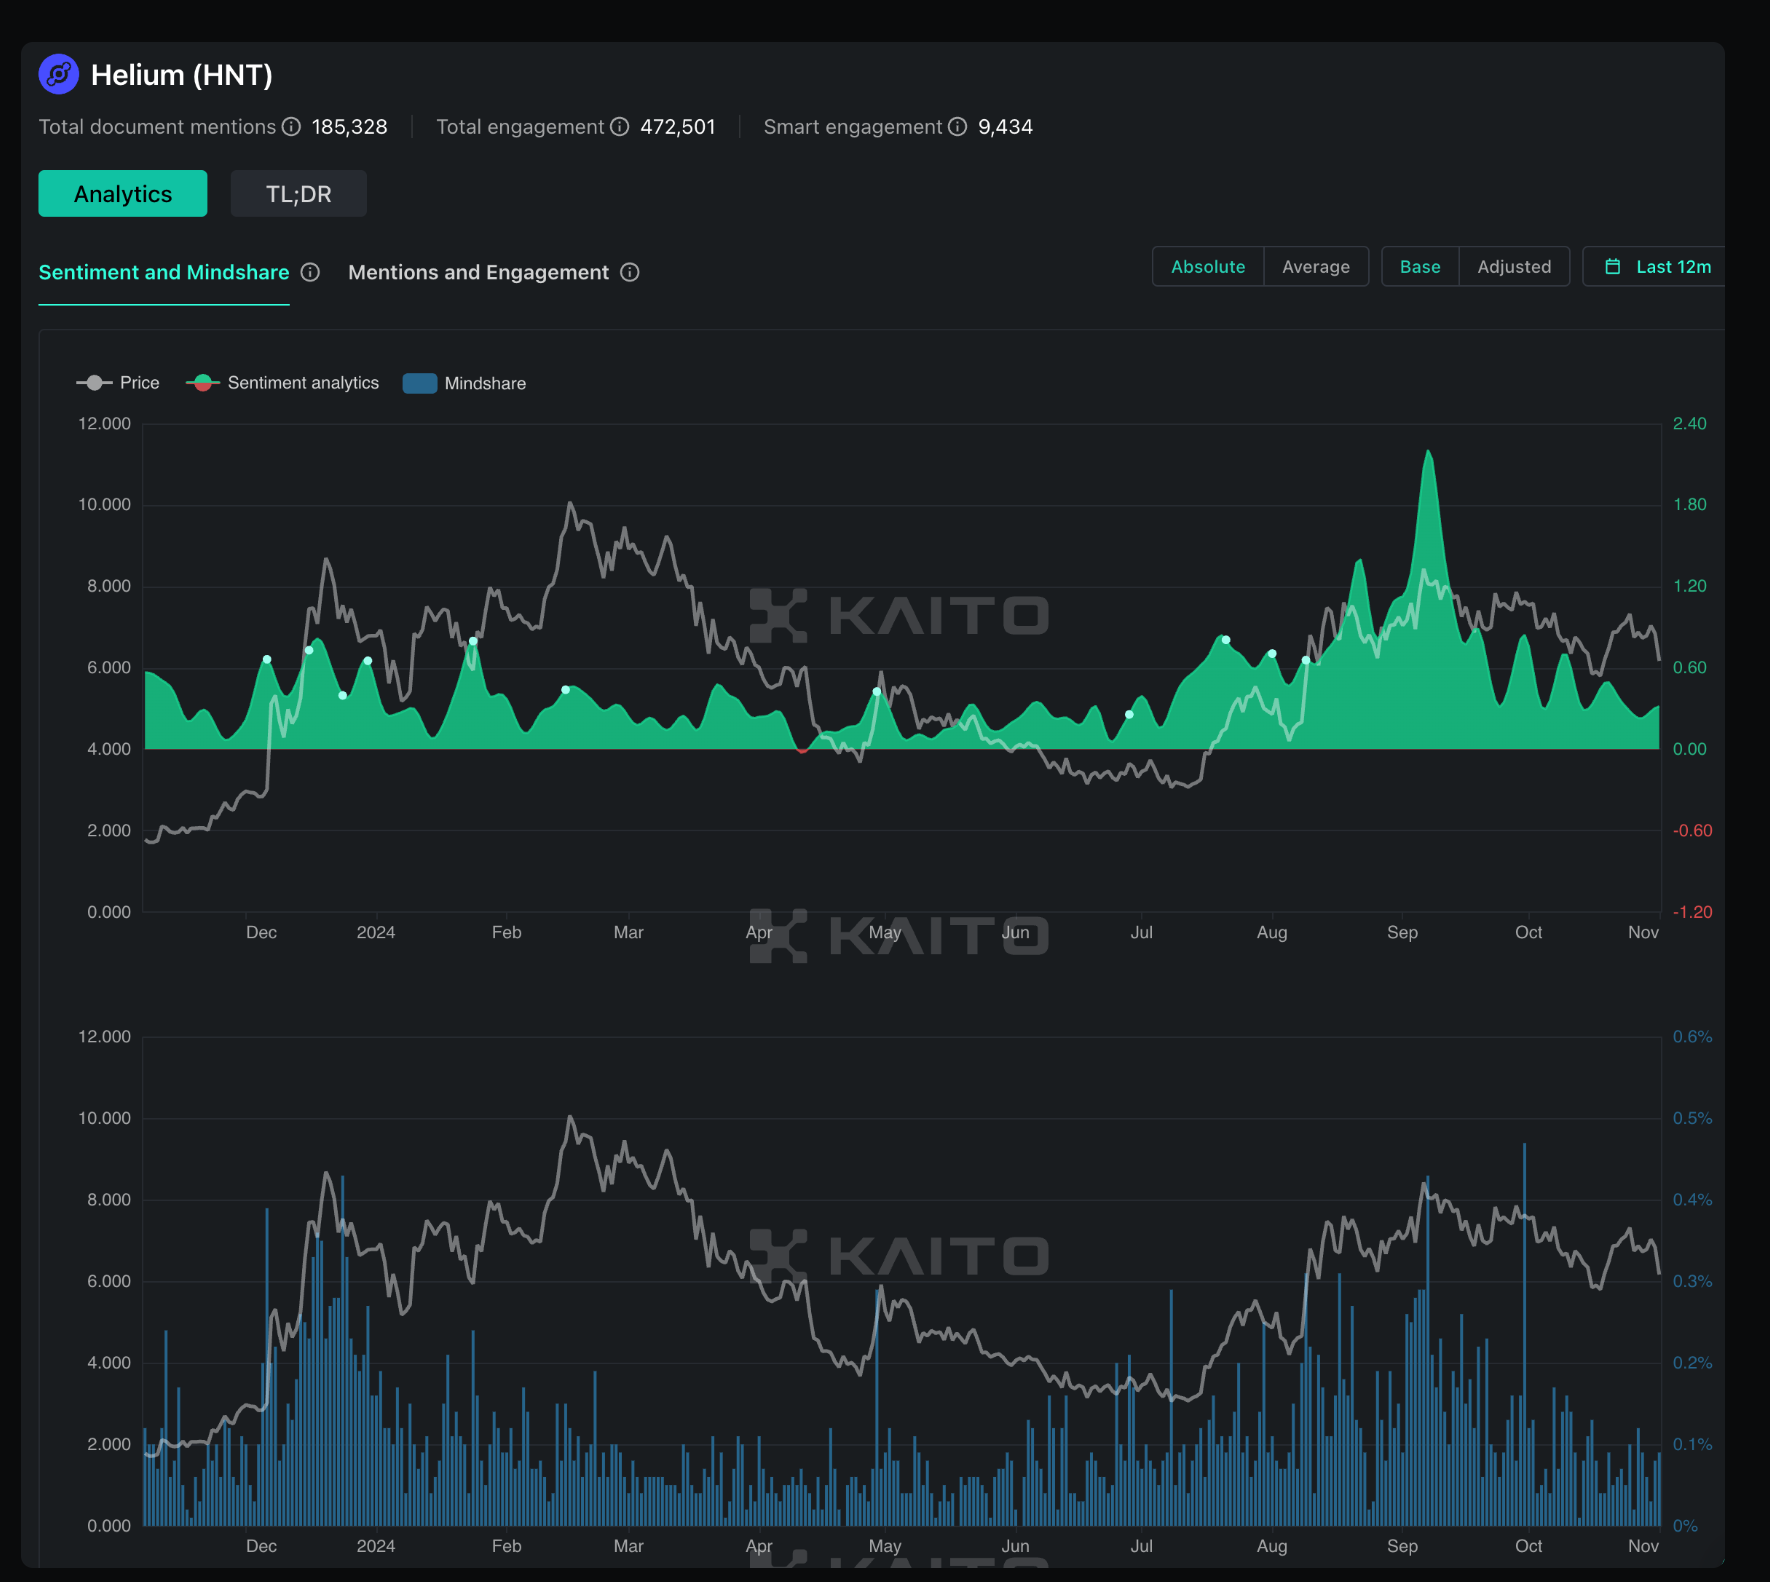The height and width of the screenshot is (1582, 1770).
Task: Click the info icon beside Total document mentions
Action: 291,127
